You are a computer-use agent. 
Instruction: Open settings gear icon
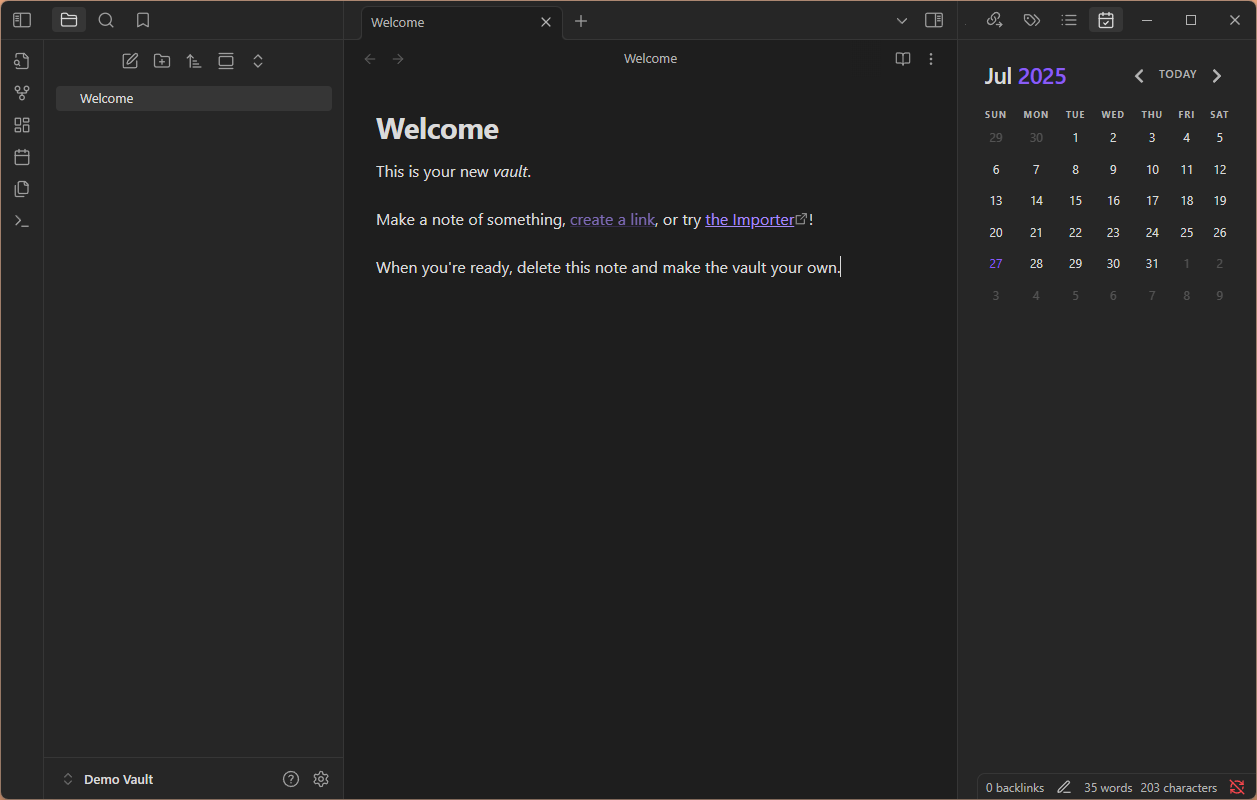point(321,779)
